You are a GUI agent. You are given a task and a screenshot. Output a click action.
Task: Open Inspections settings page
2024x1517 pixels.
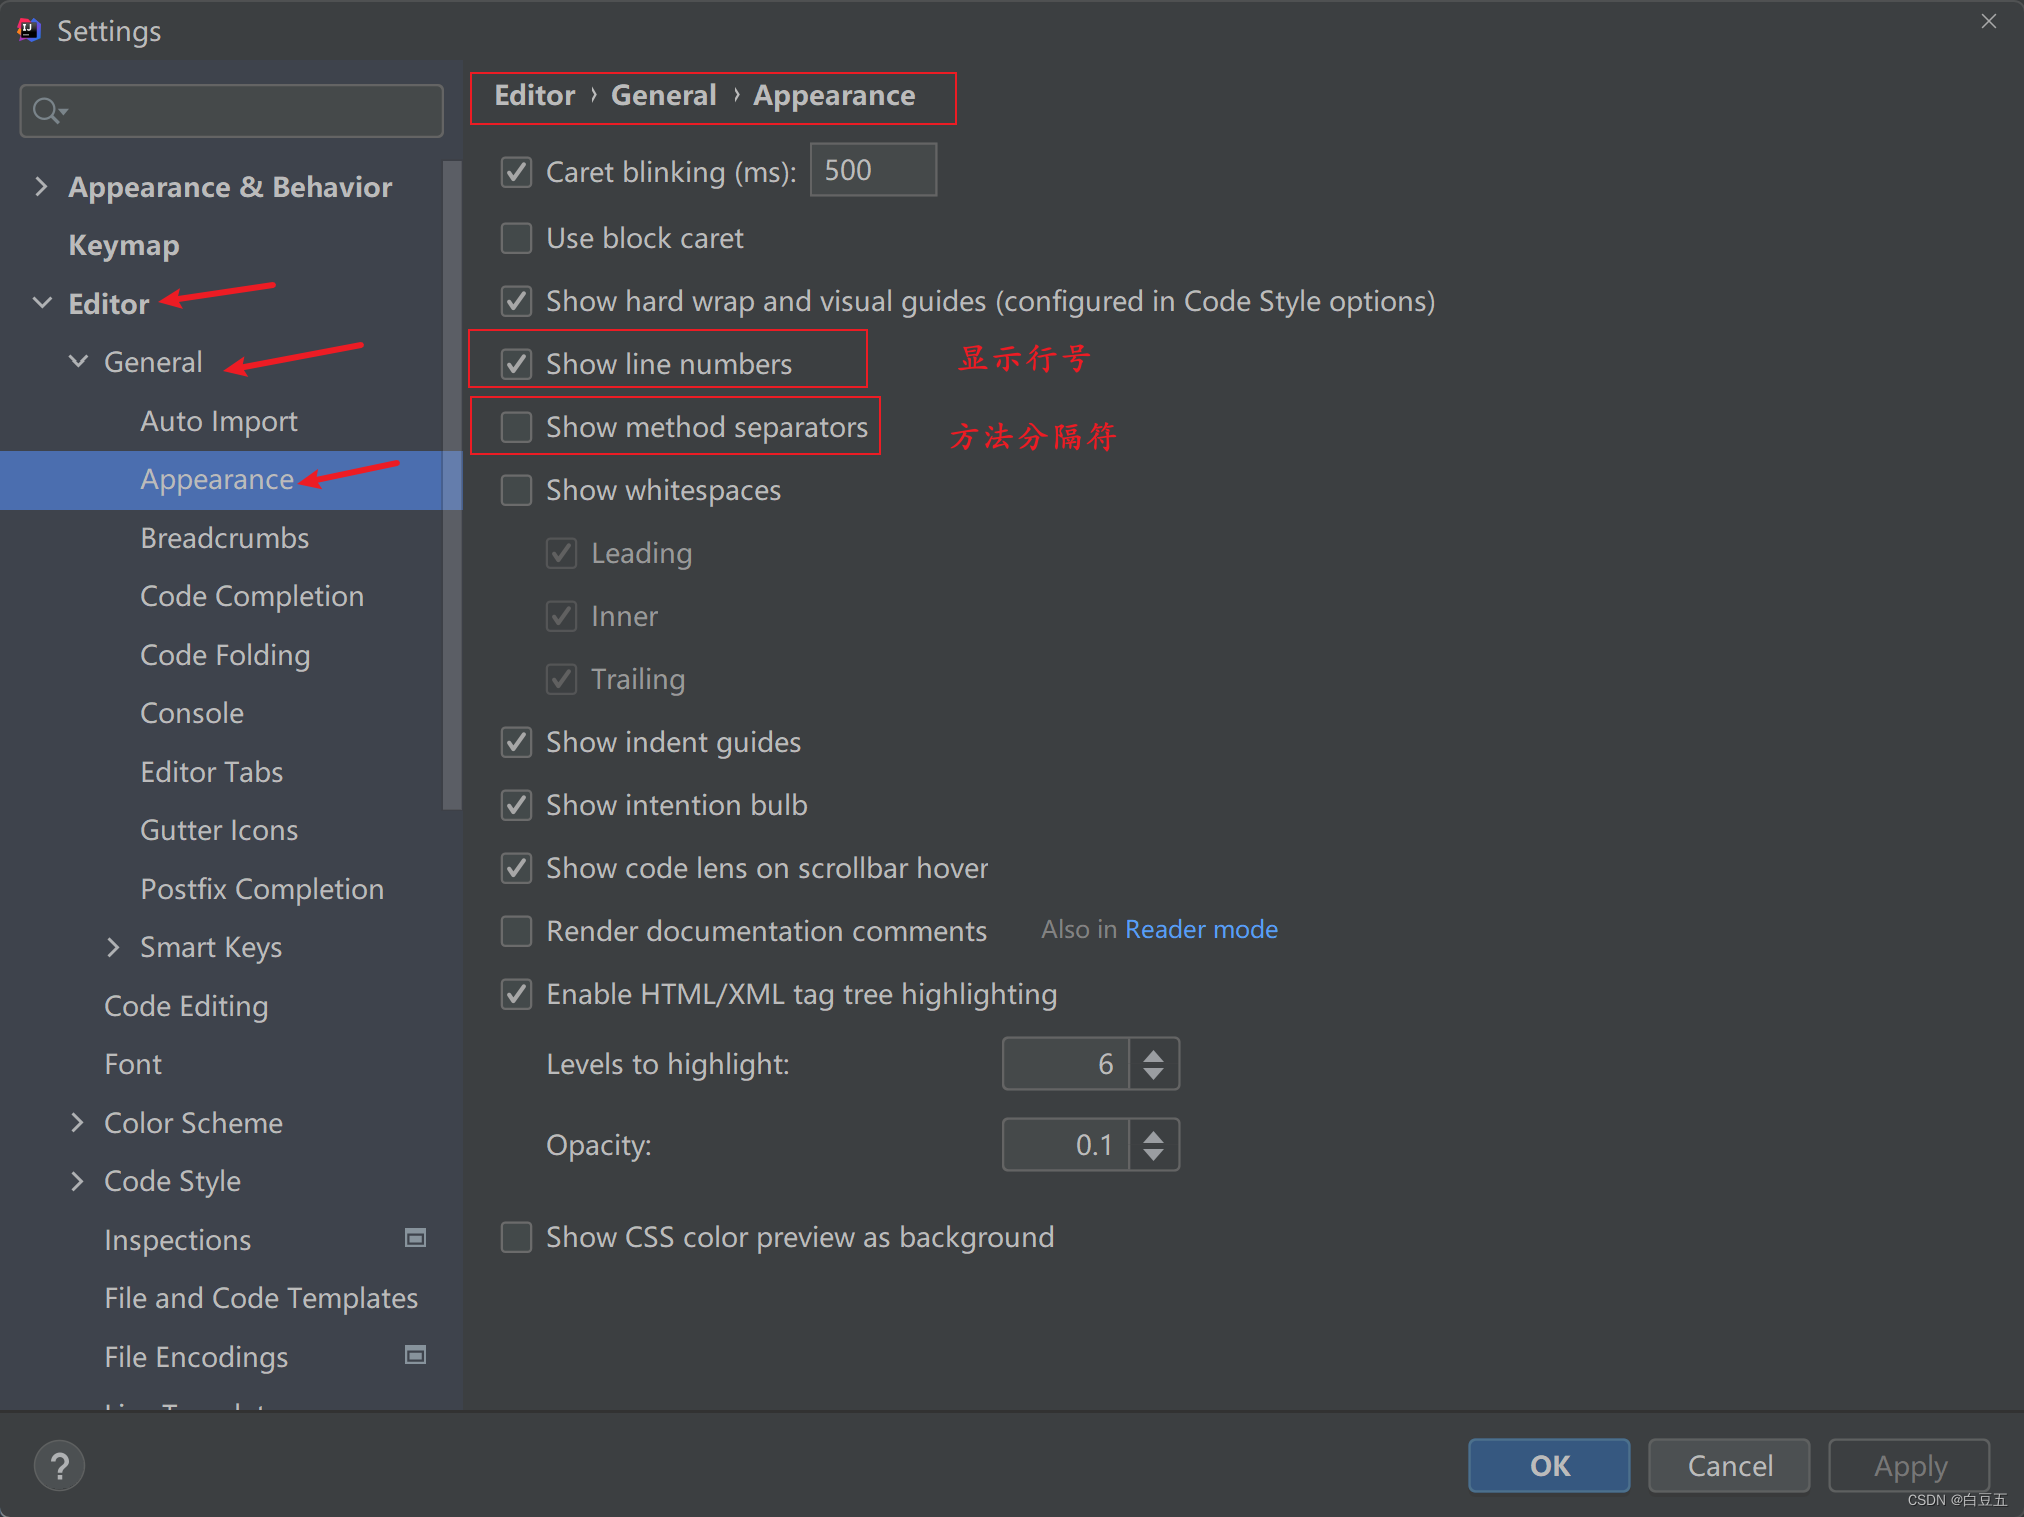178,1240
